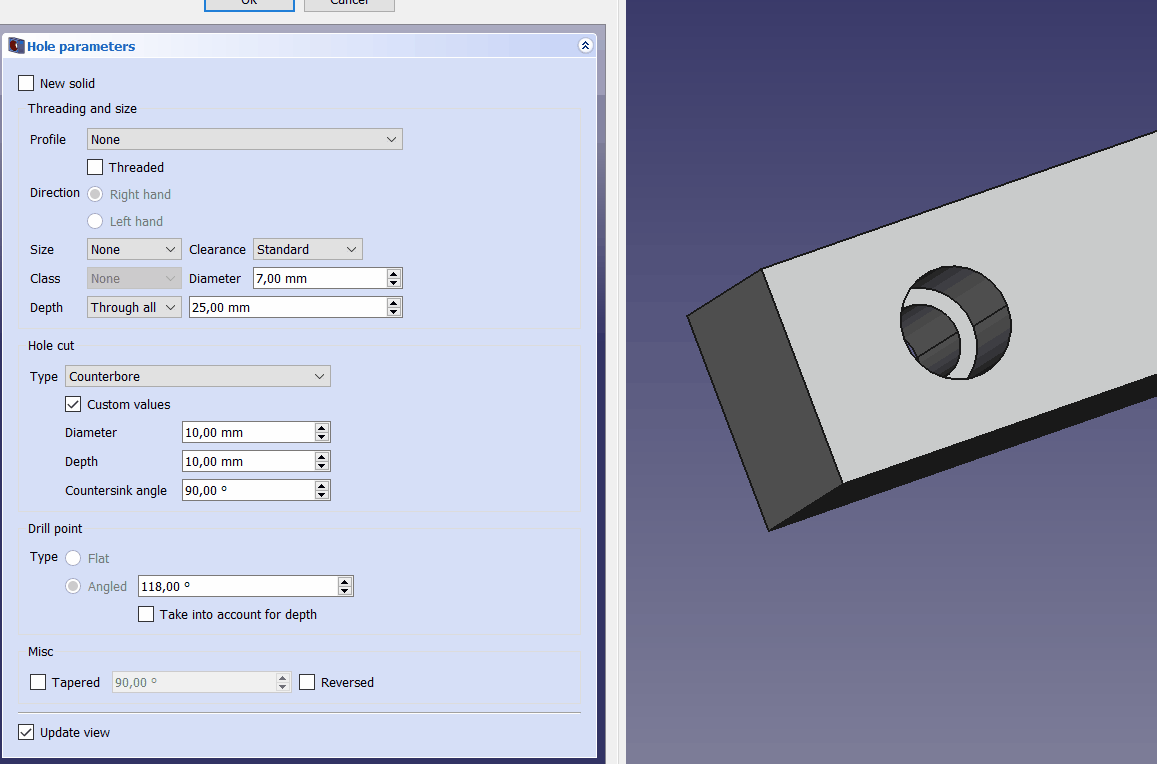Open the Size dropdown
Image resolution: width=1157 pixels, height=764 pixels.
point(134,249)
